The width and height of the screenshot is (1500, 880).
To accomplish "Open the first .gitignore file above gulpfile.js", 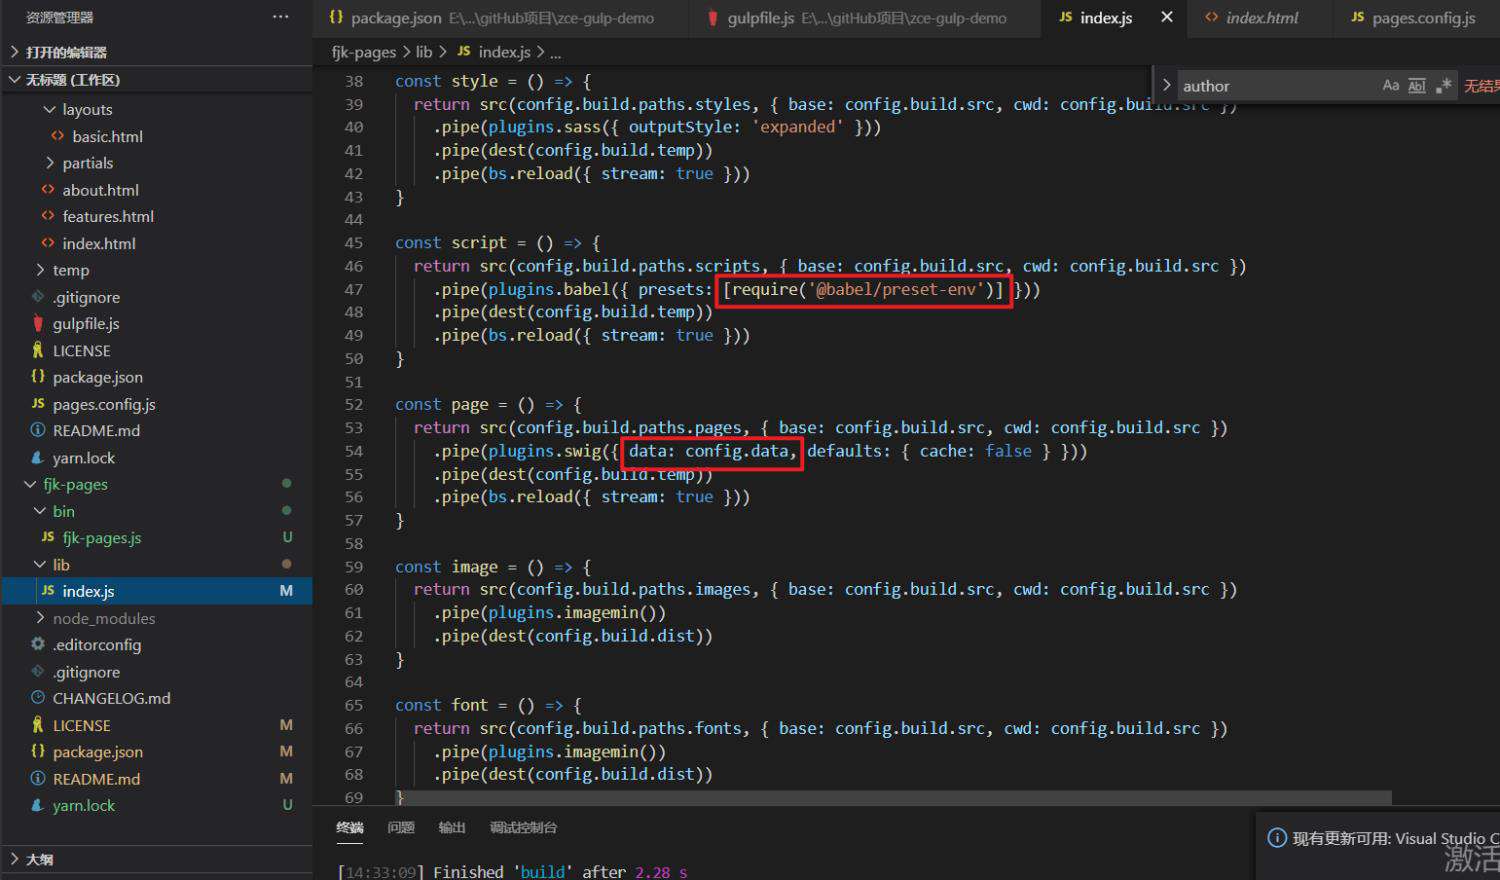I will tap(86, 297).
